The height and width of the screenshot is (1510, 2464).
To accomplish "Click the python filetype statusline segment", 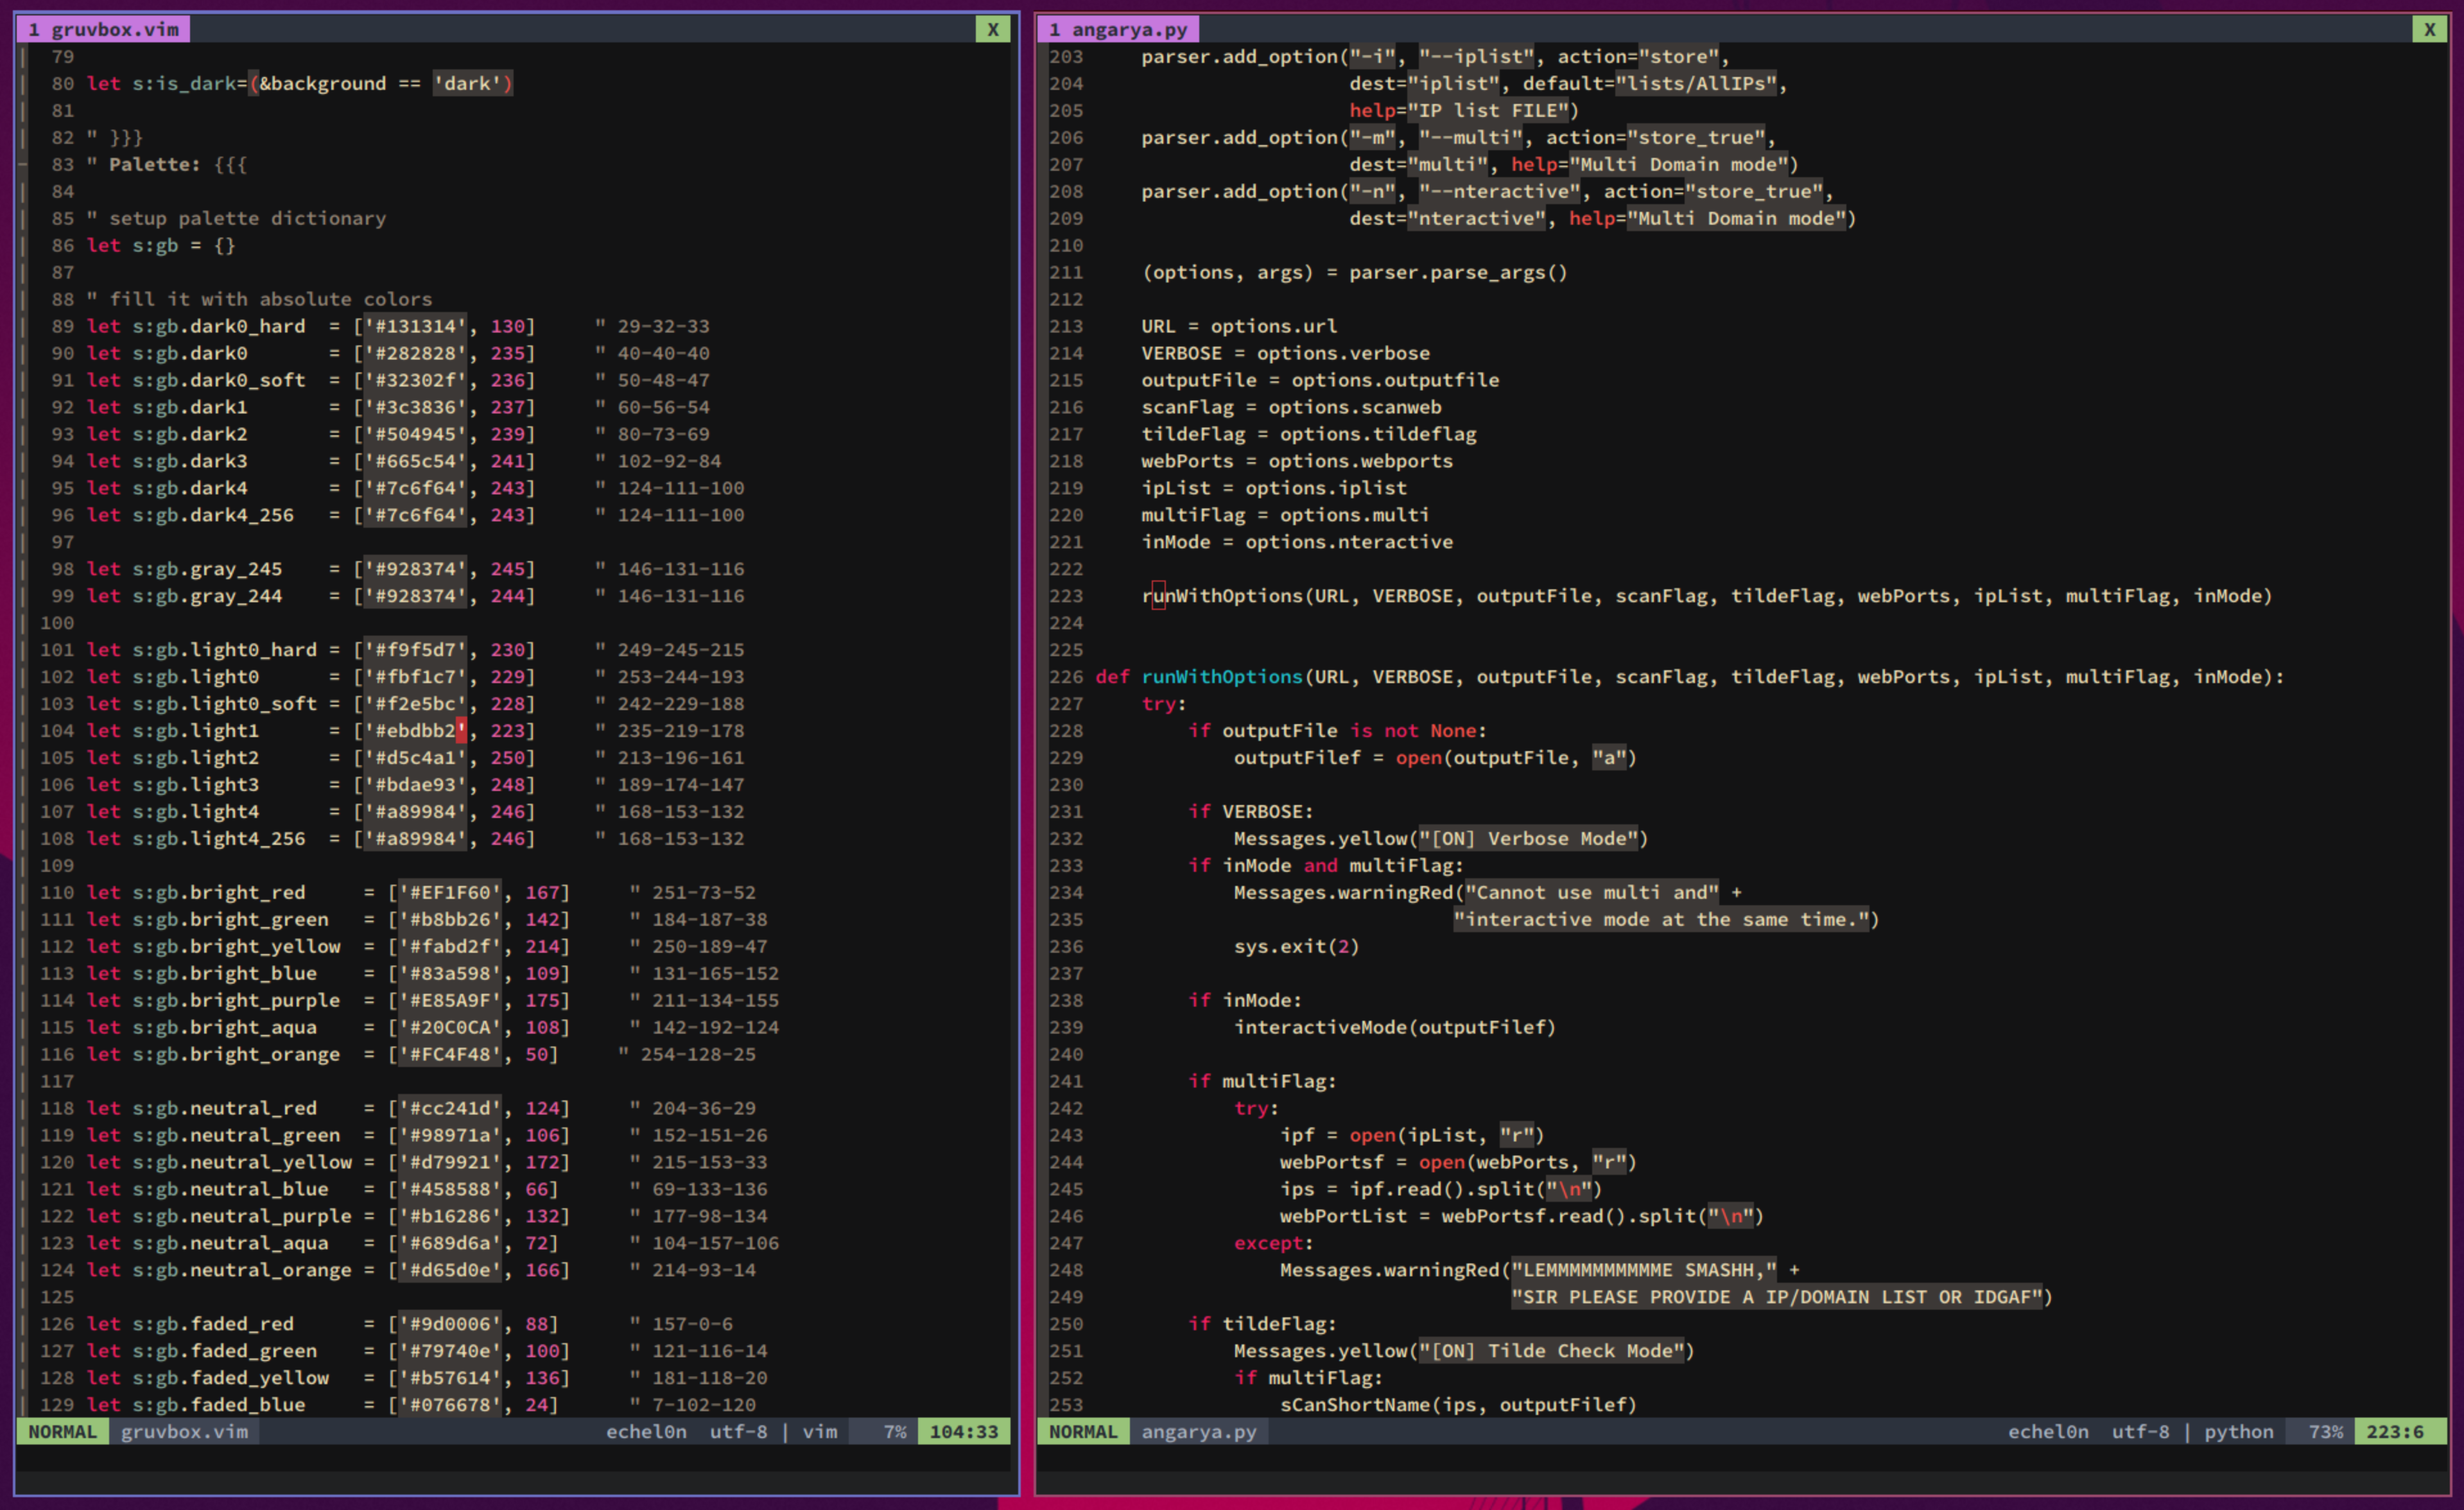I will point(2238,1431).
